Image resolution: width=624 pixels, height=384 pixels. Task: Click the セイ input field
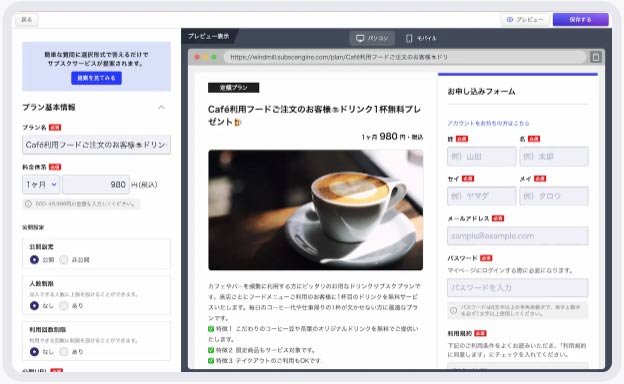coord(482,196)
